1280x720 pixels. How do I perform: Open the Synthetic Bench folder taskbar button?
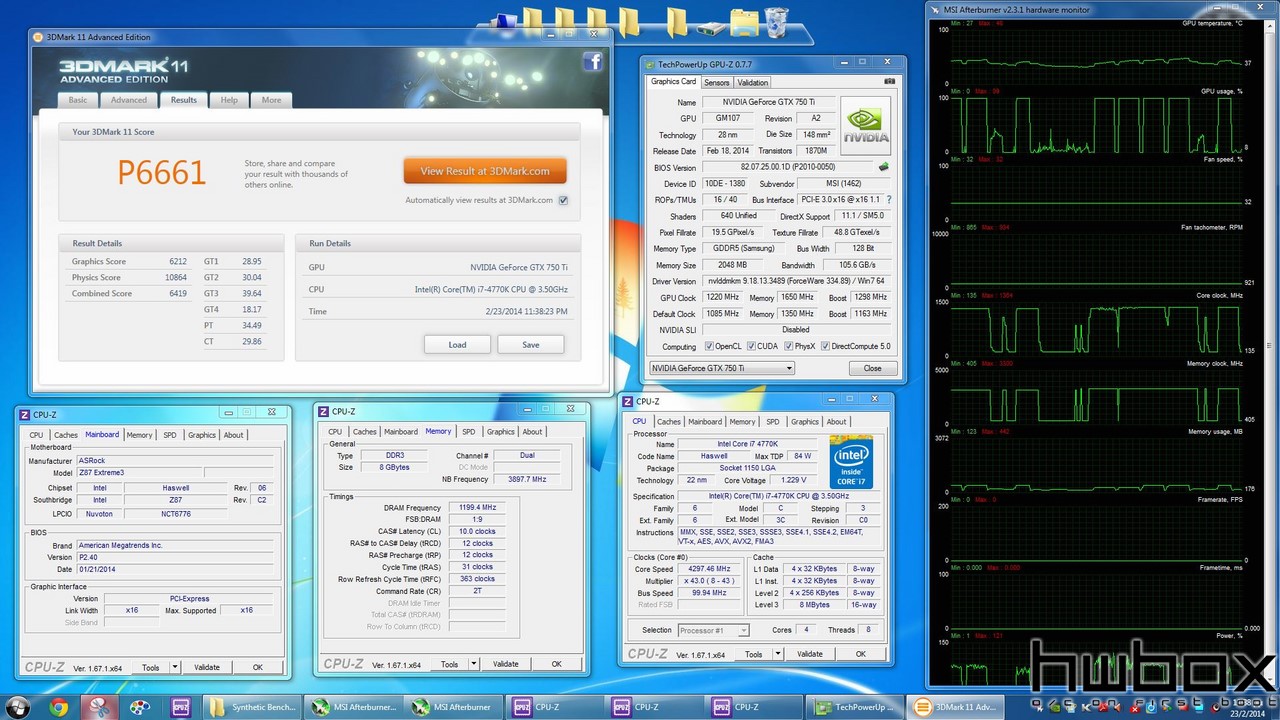point(253,708)
